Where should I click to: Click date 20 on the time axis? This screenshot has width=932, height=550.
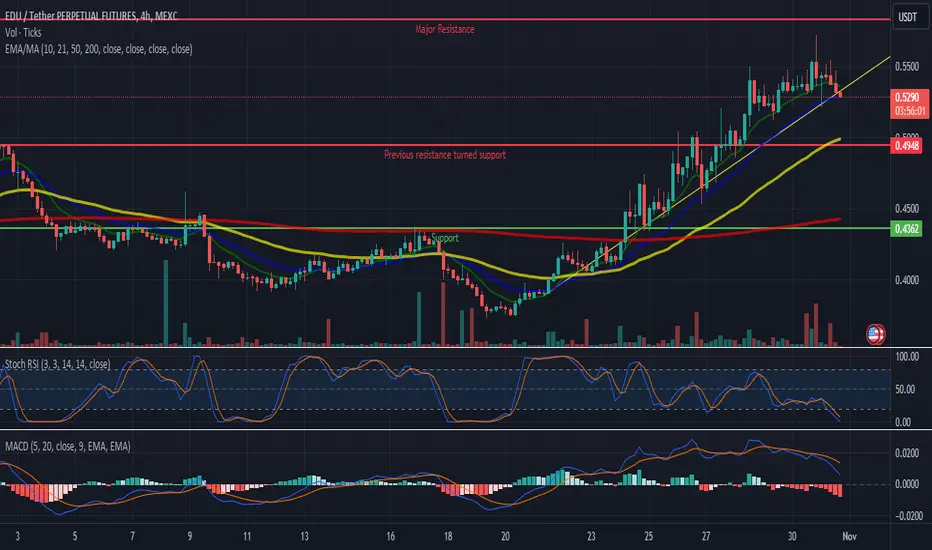point(505,536)
